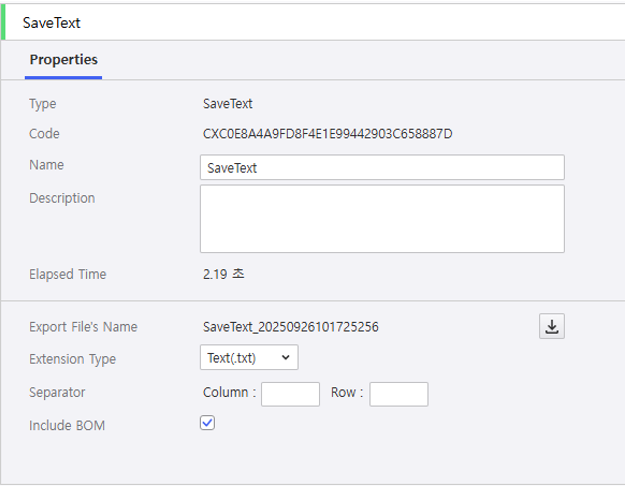Click the export file name SaveText_20250926101725256
The width and height of the screenshot is (627, 487).
290,327
